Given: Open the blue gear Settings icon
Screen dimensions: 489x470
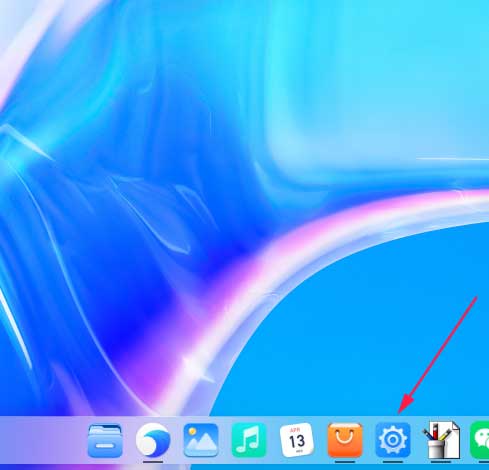Looking at the screenshot, I should tap(393, 440).
